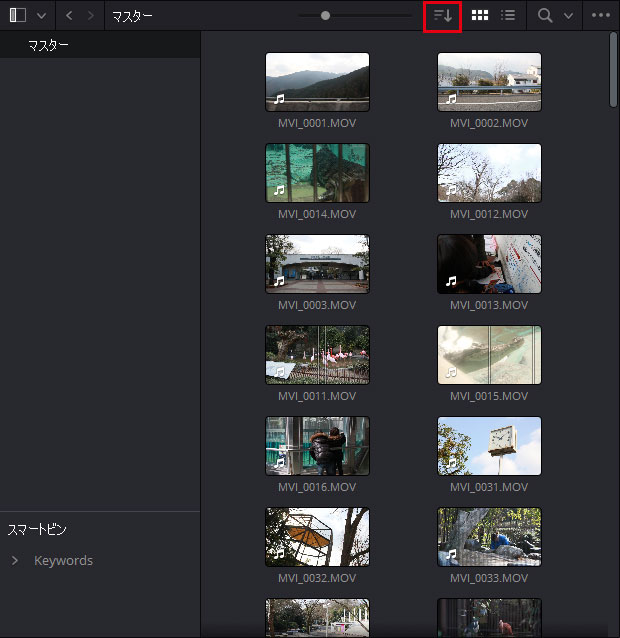
Task: Switch to list view
Action: (508, 16)
